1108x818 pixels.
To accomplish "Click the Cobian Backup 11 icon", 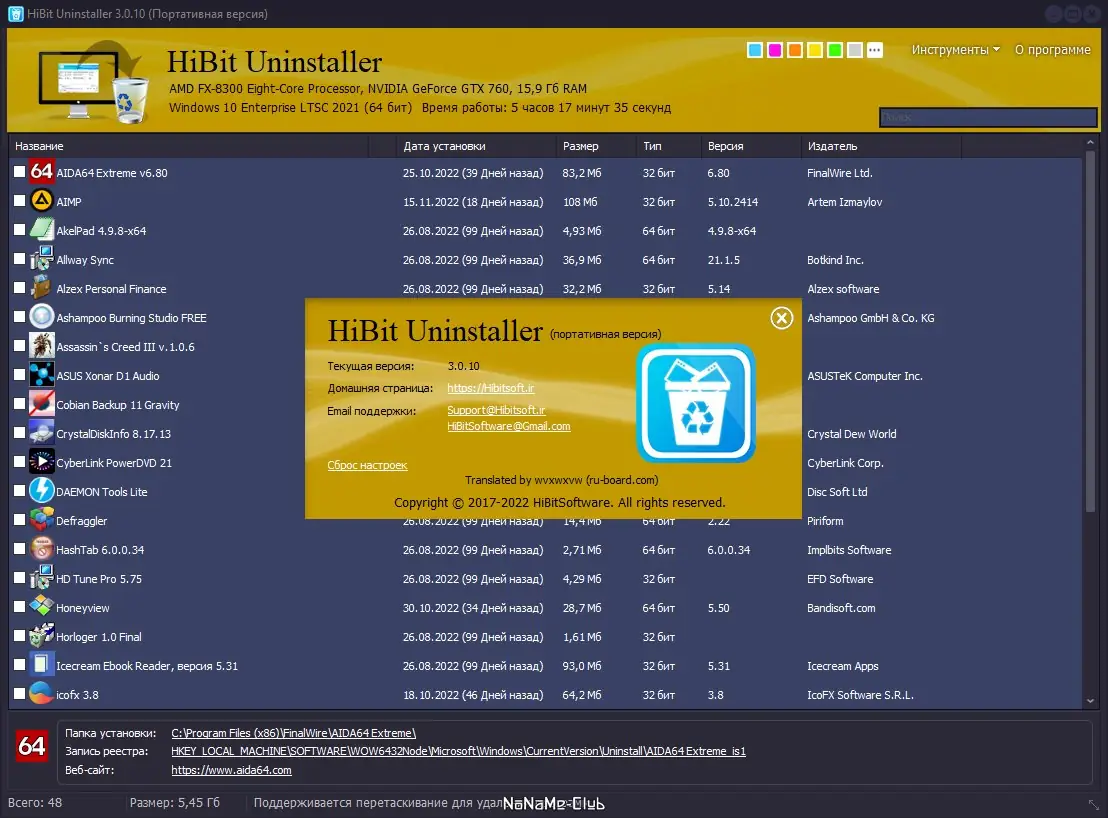I will coord(42,404).
